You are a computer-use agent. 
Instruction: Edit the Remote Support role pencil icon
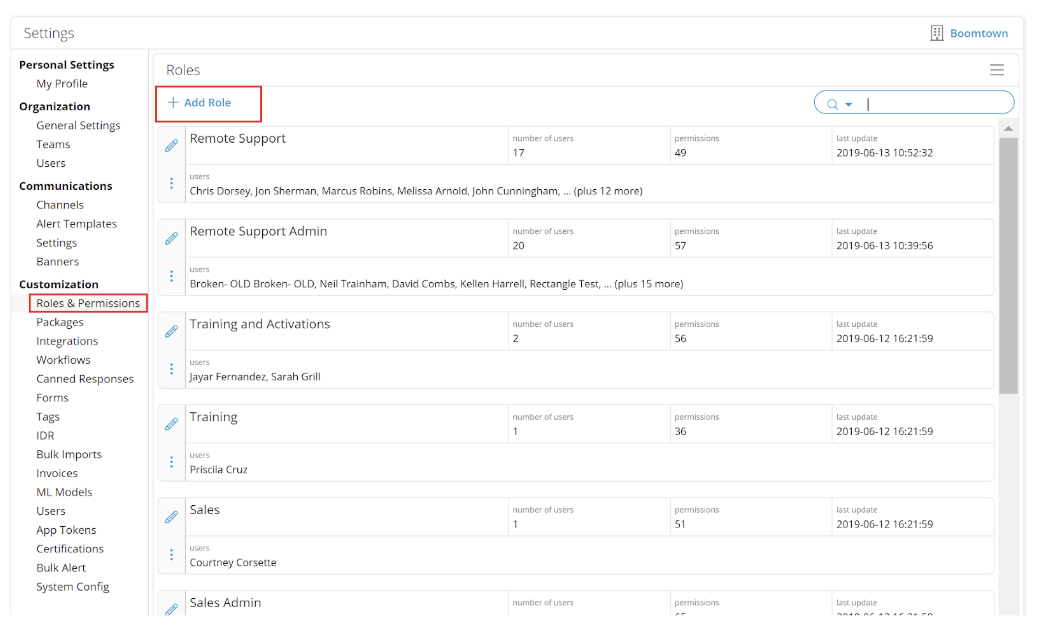(171, 146)
